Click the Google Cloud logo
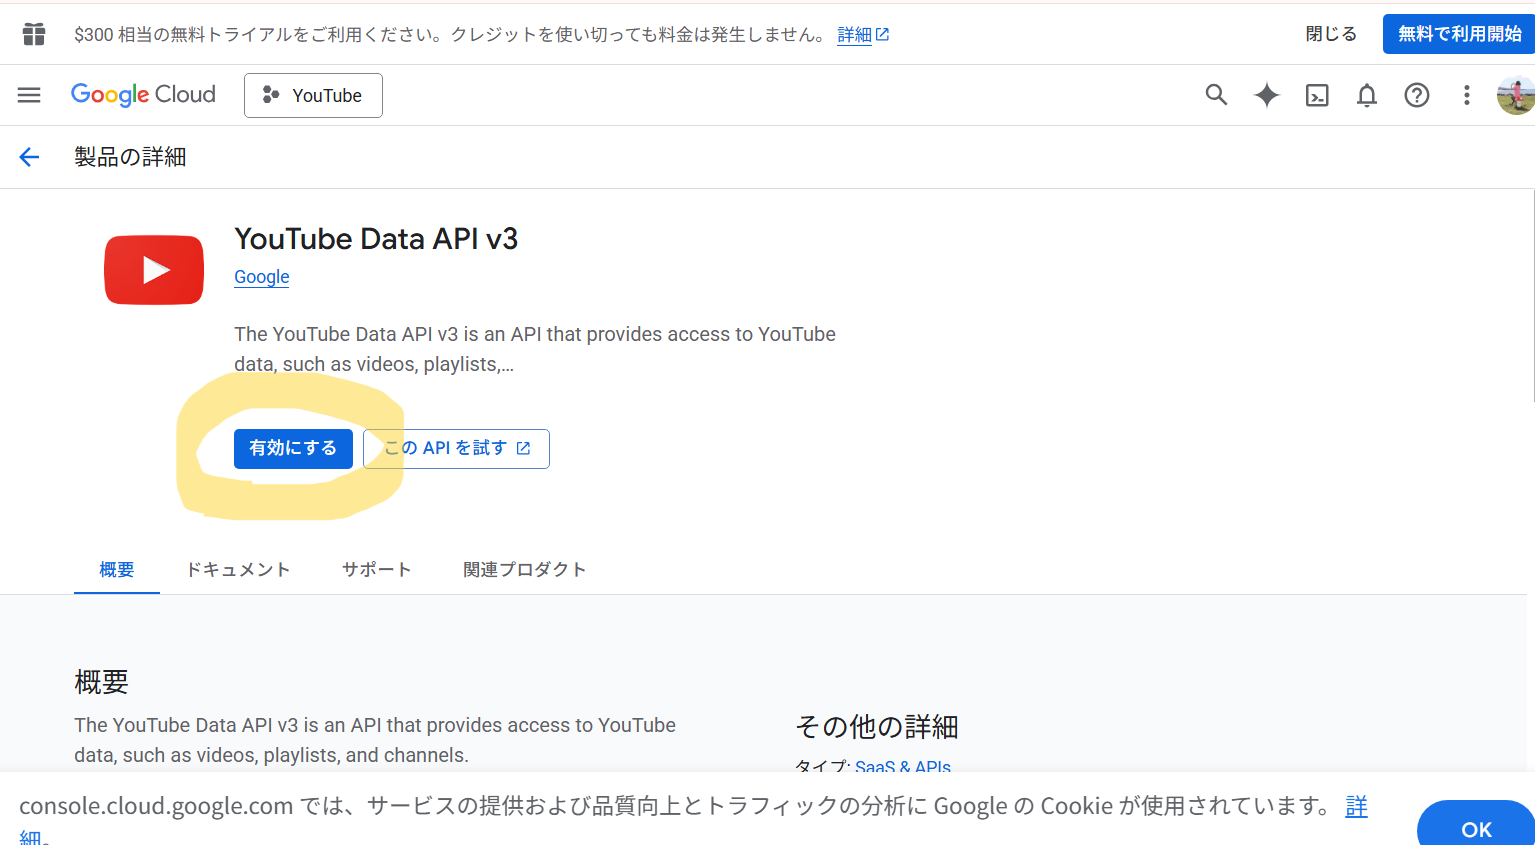Viewport: 1535px width, 845px height. [143, 95]
